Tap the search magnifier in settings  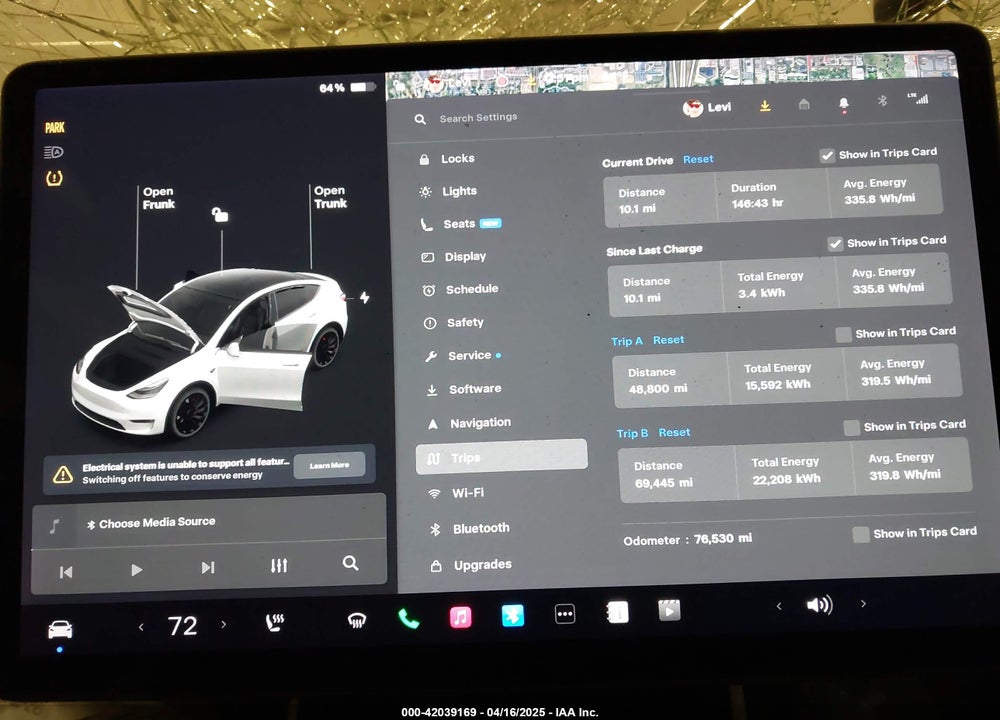tap(420, 119)
